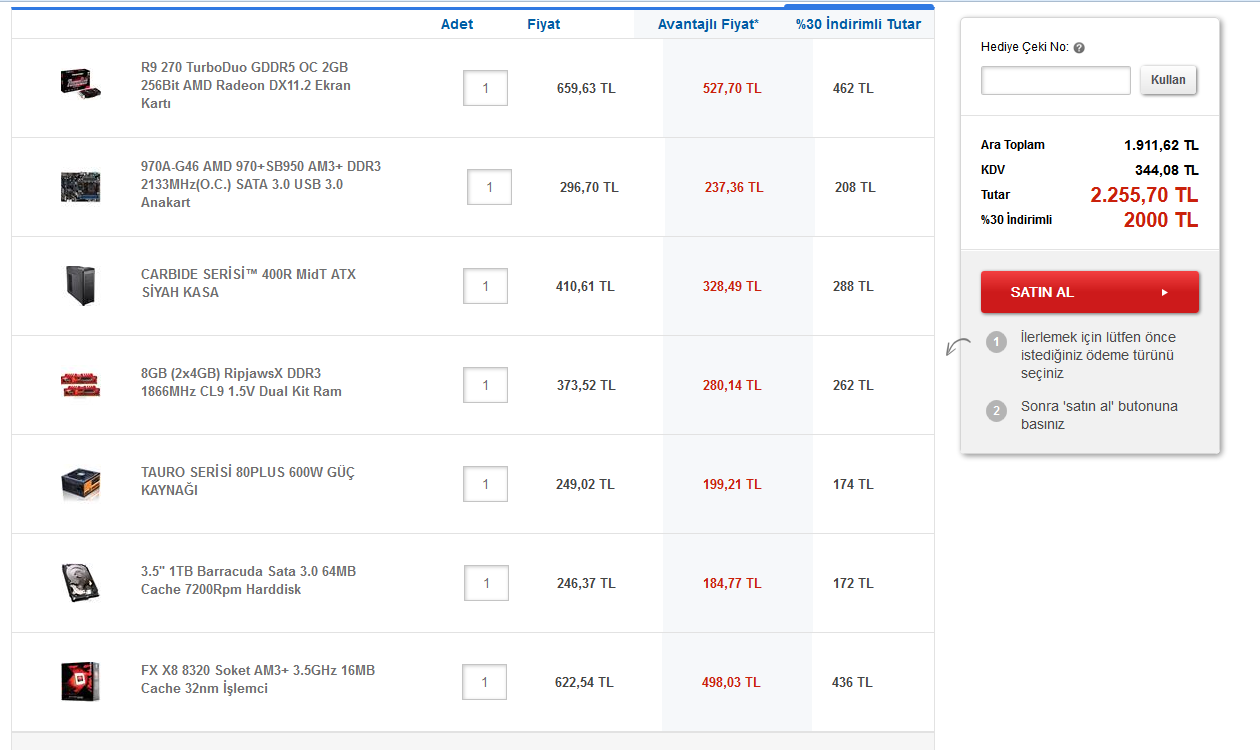Click the Kullan button
This screenshot has height=750, width=1260.
click(x=1168, y=80)
